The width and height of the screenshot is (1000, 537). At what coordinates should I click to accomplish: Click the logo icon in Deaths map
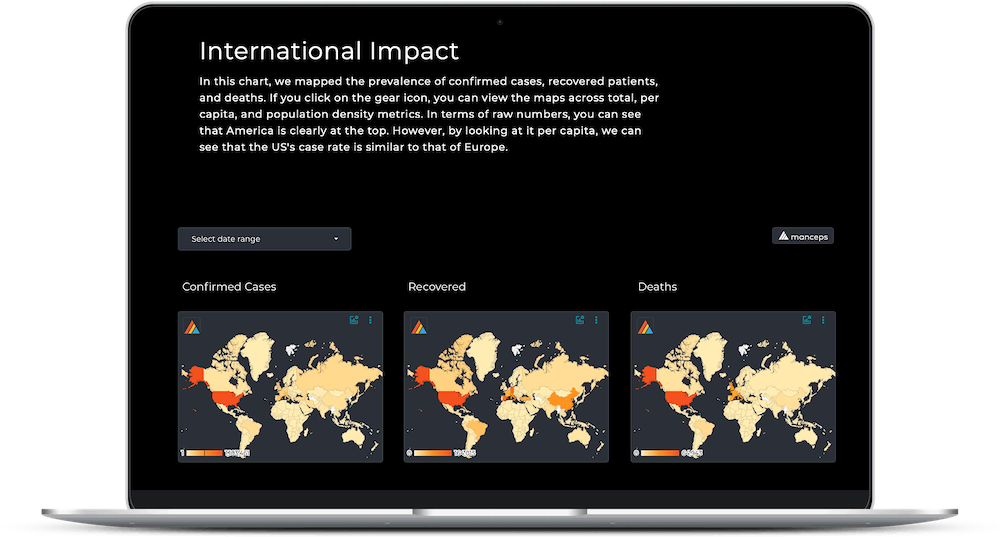click(x=645, y=326)
